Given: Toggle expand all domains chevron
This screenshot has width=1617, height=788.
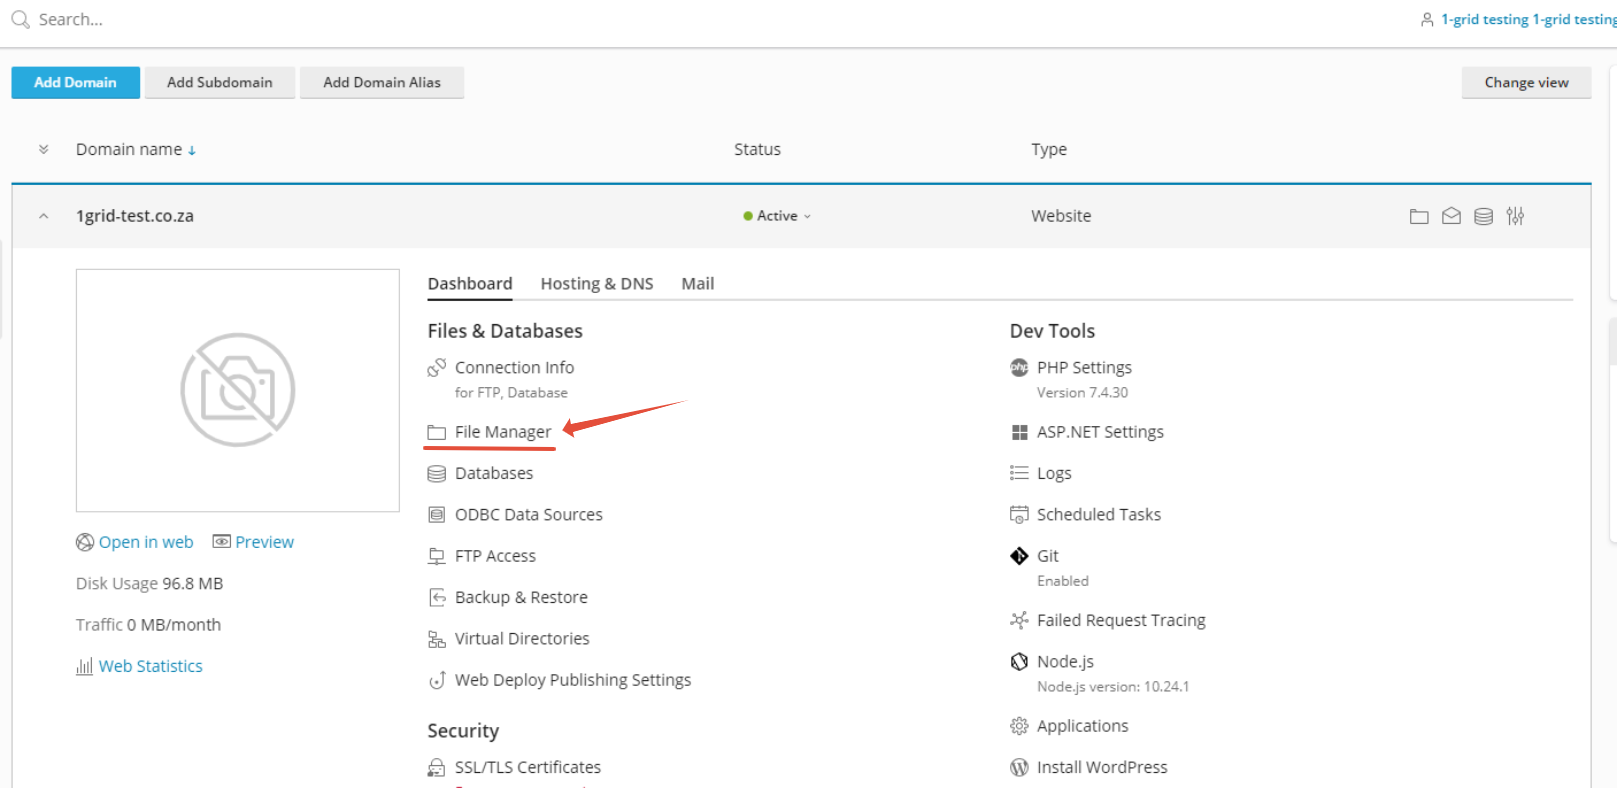Looking at the screenshot, I should tap(43, 149).
